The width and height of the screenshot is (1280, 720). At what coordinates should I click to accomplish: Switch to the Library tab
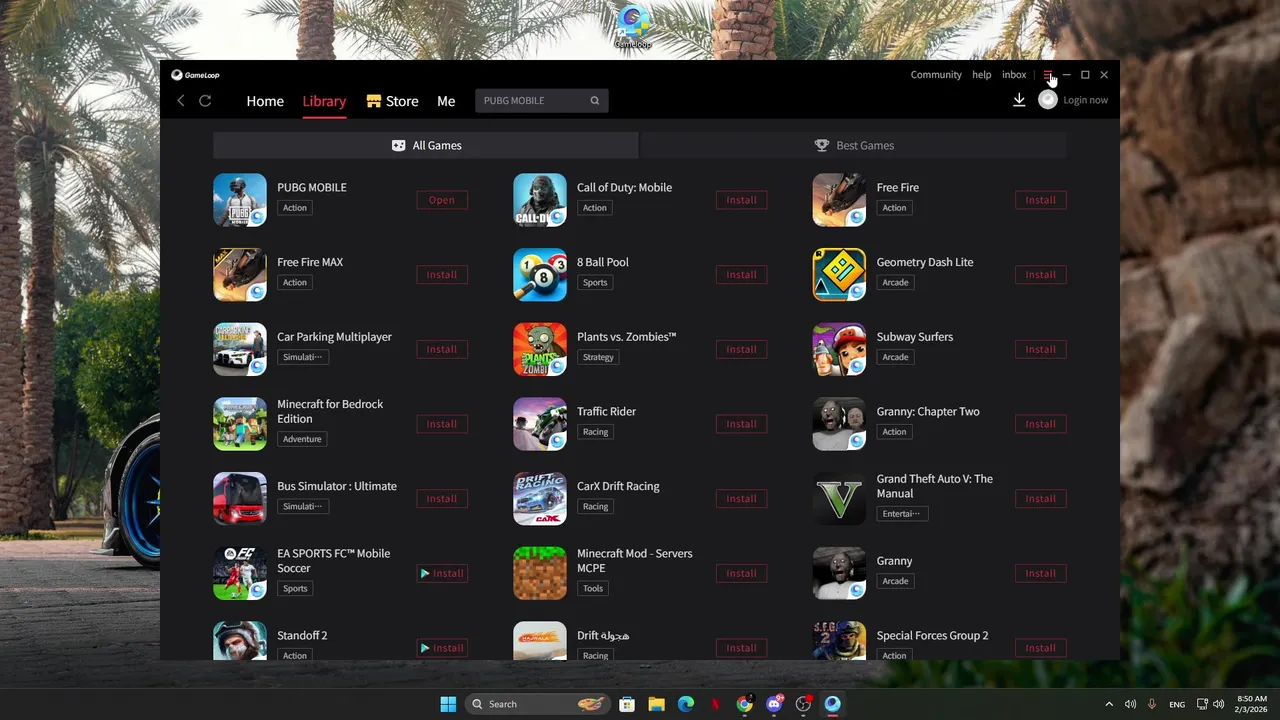tap(324, 101)
